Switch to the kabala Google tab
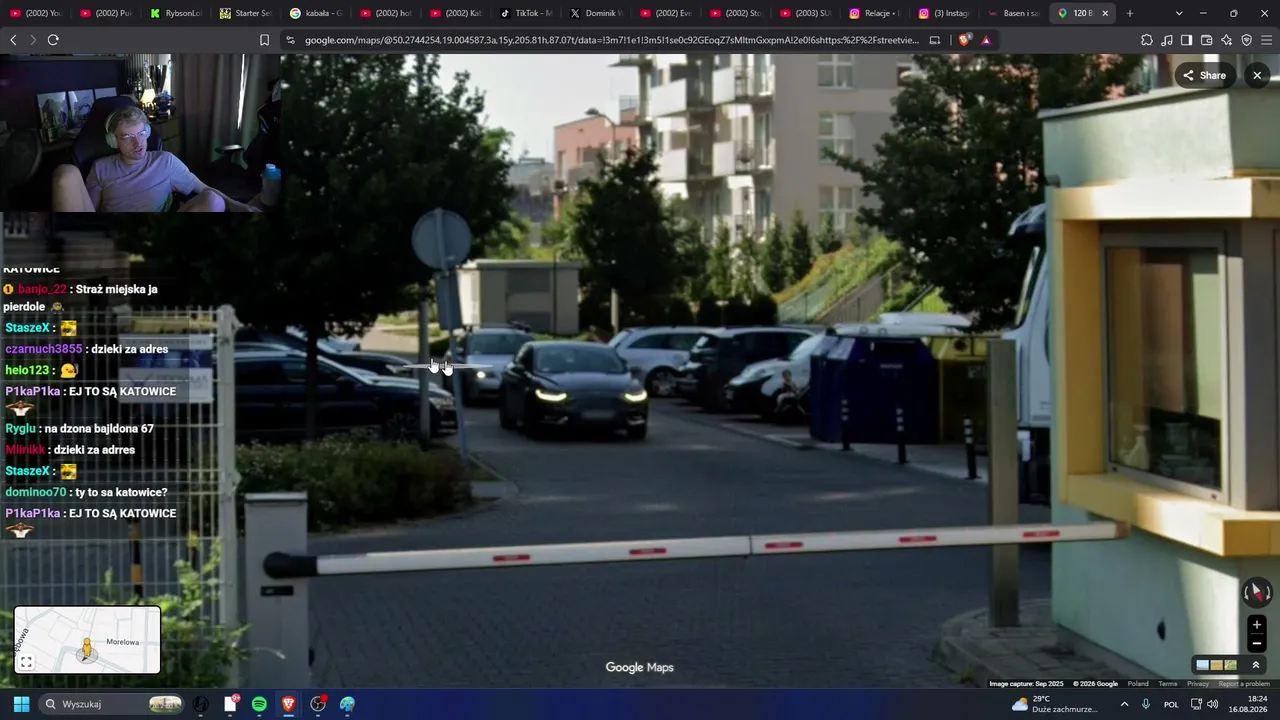Viewport: 1280px width, 720px height. (x=315, y=13)
